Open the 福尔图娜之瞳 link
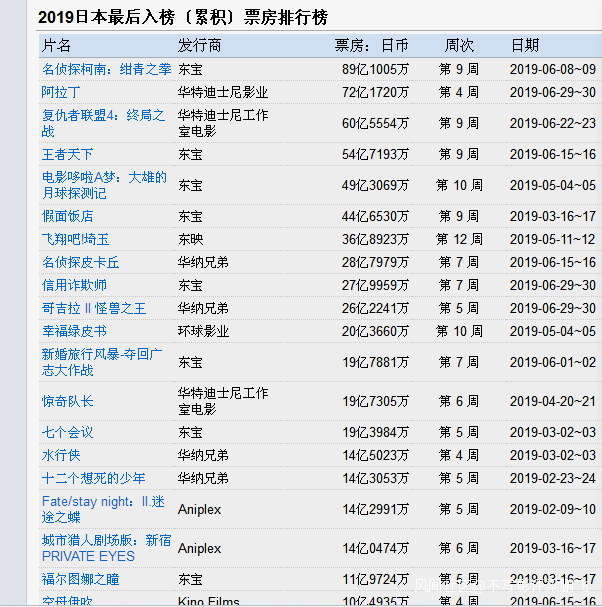The width and height of the screenshot is (602, 607). click(80, 580)
